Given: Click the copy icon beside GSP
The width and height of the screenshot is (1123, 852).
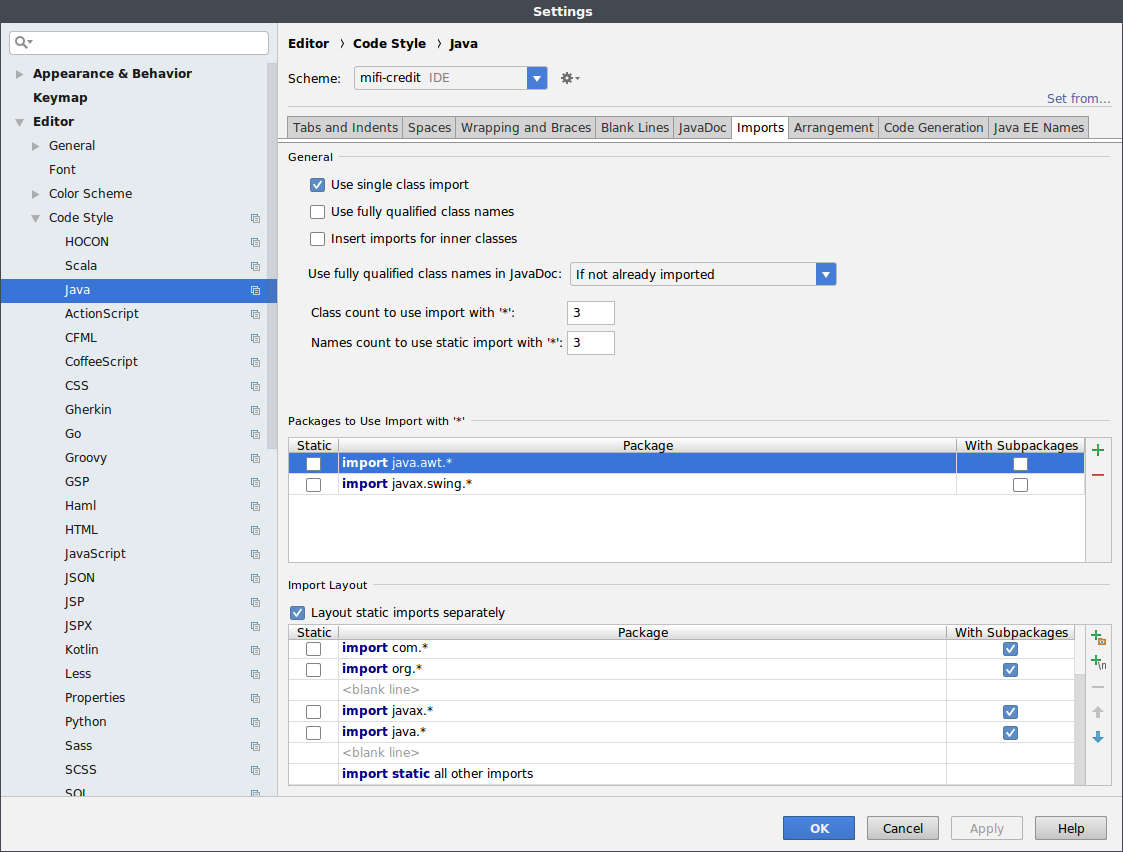Looking at the screenshot, I should pyautogui.click(x=255, y=482).
